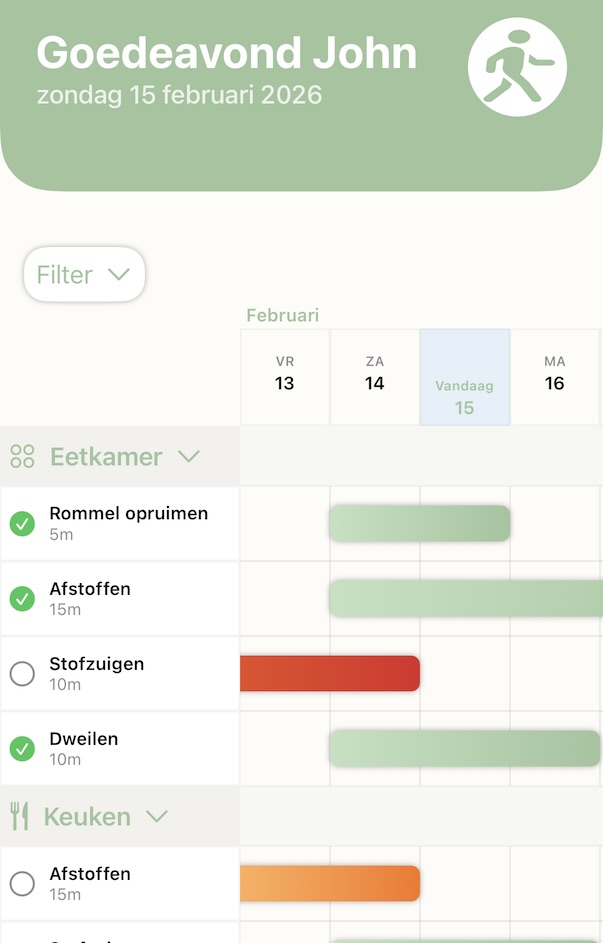Mark Keuken Afstoffen task as done
Image resolution: width=603 pixels, height=943 pixels.
[x=22, y=883]
